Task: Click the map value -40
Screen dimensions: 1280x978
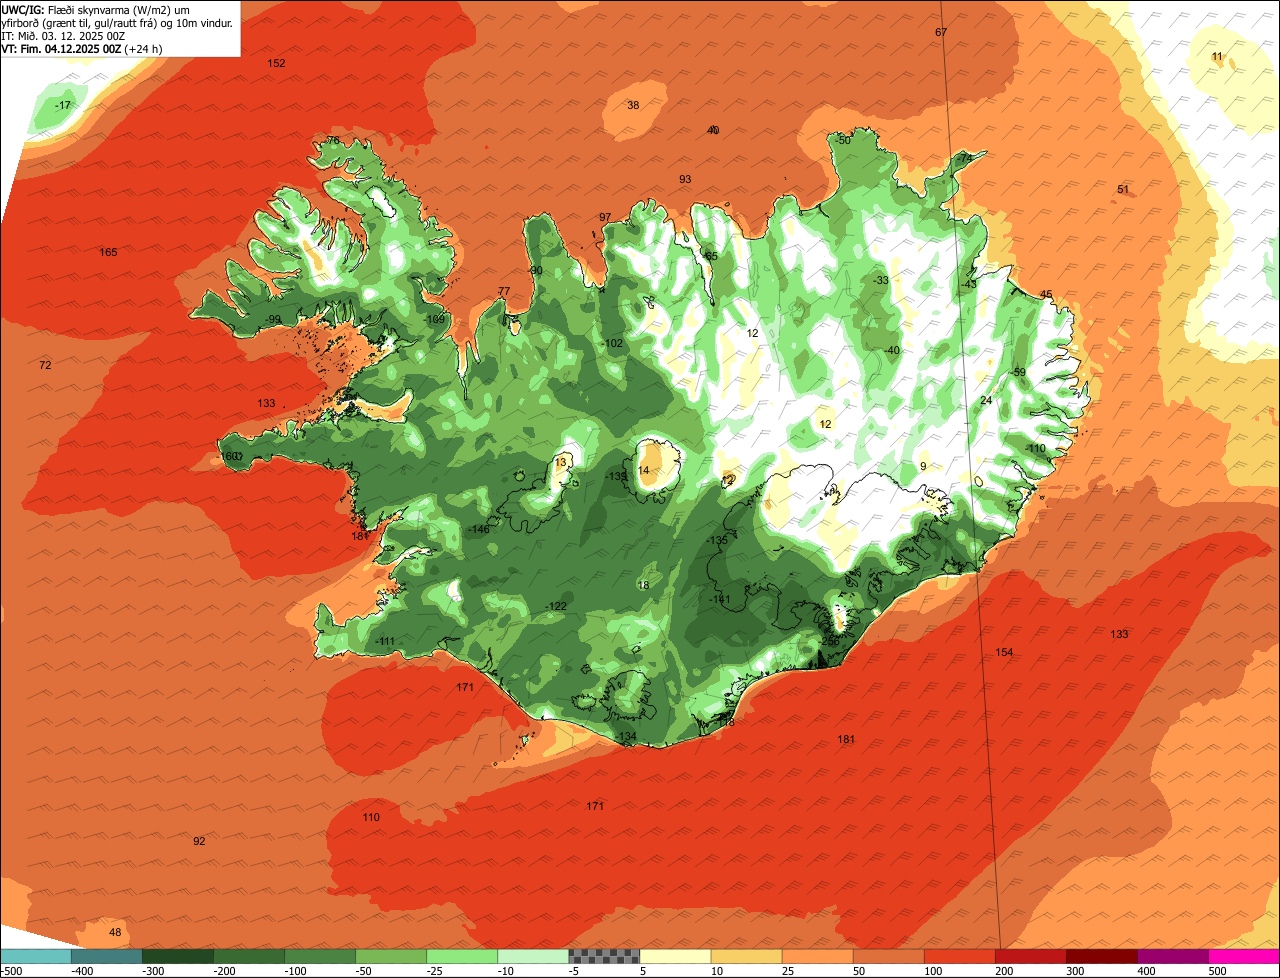Action: (x=892, y=350)
